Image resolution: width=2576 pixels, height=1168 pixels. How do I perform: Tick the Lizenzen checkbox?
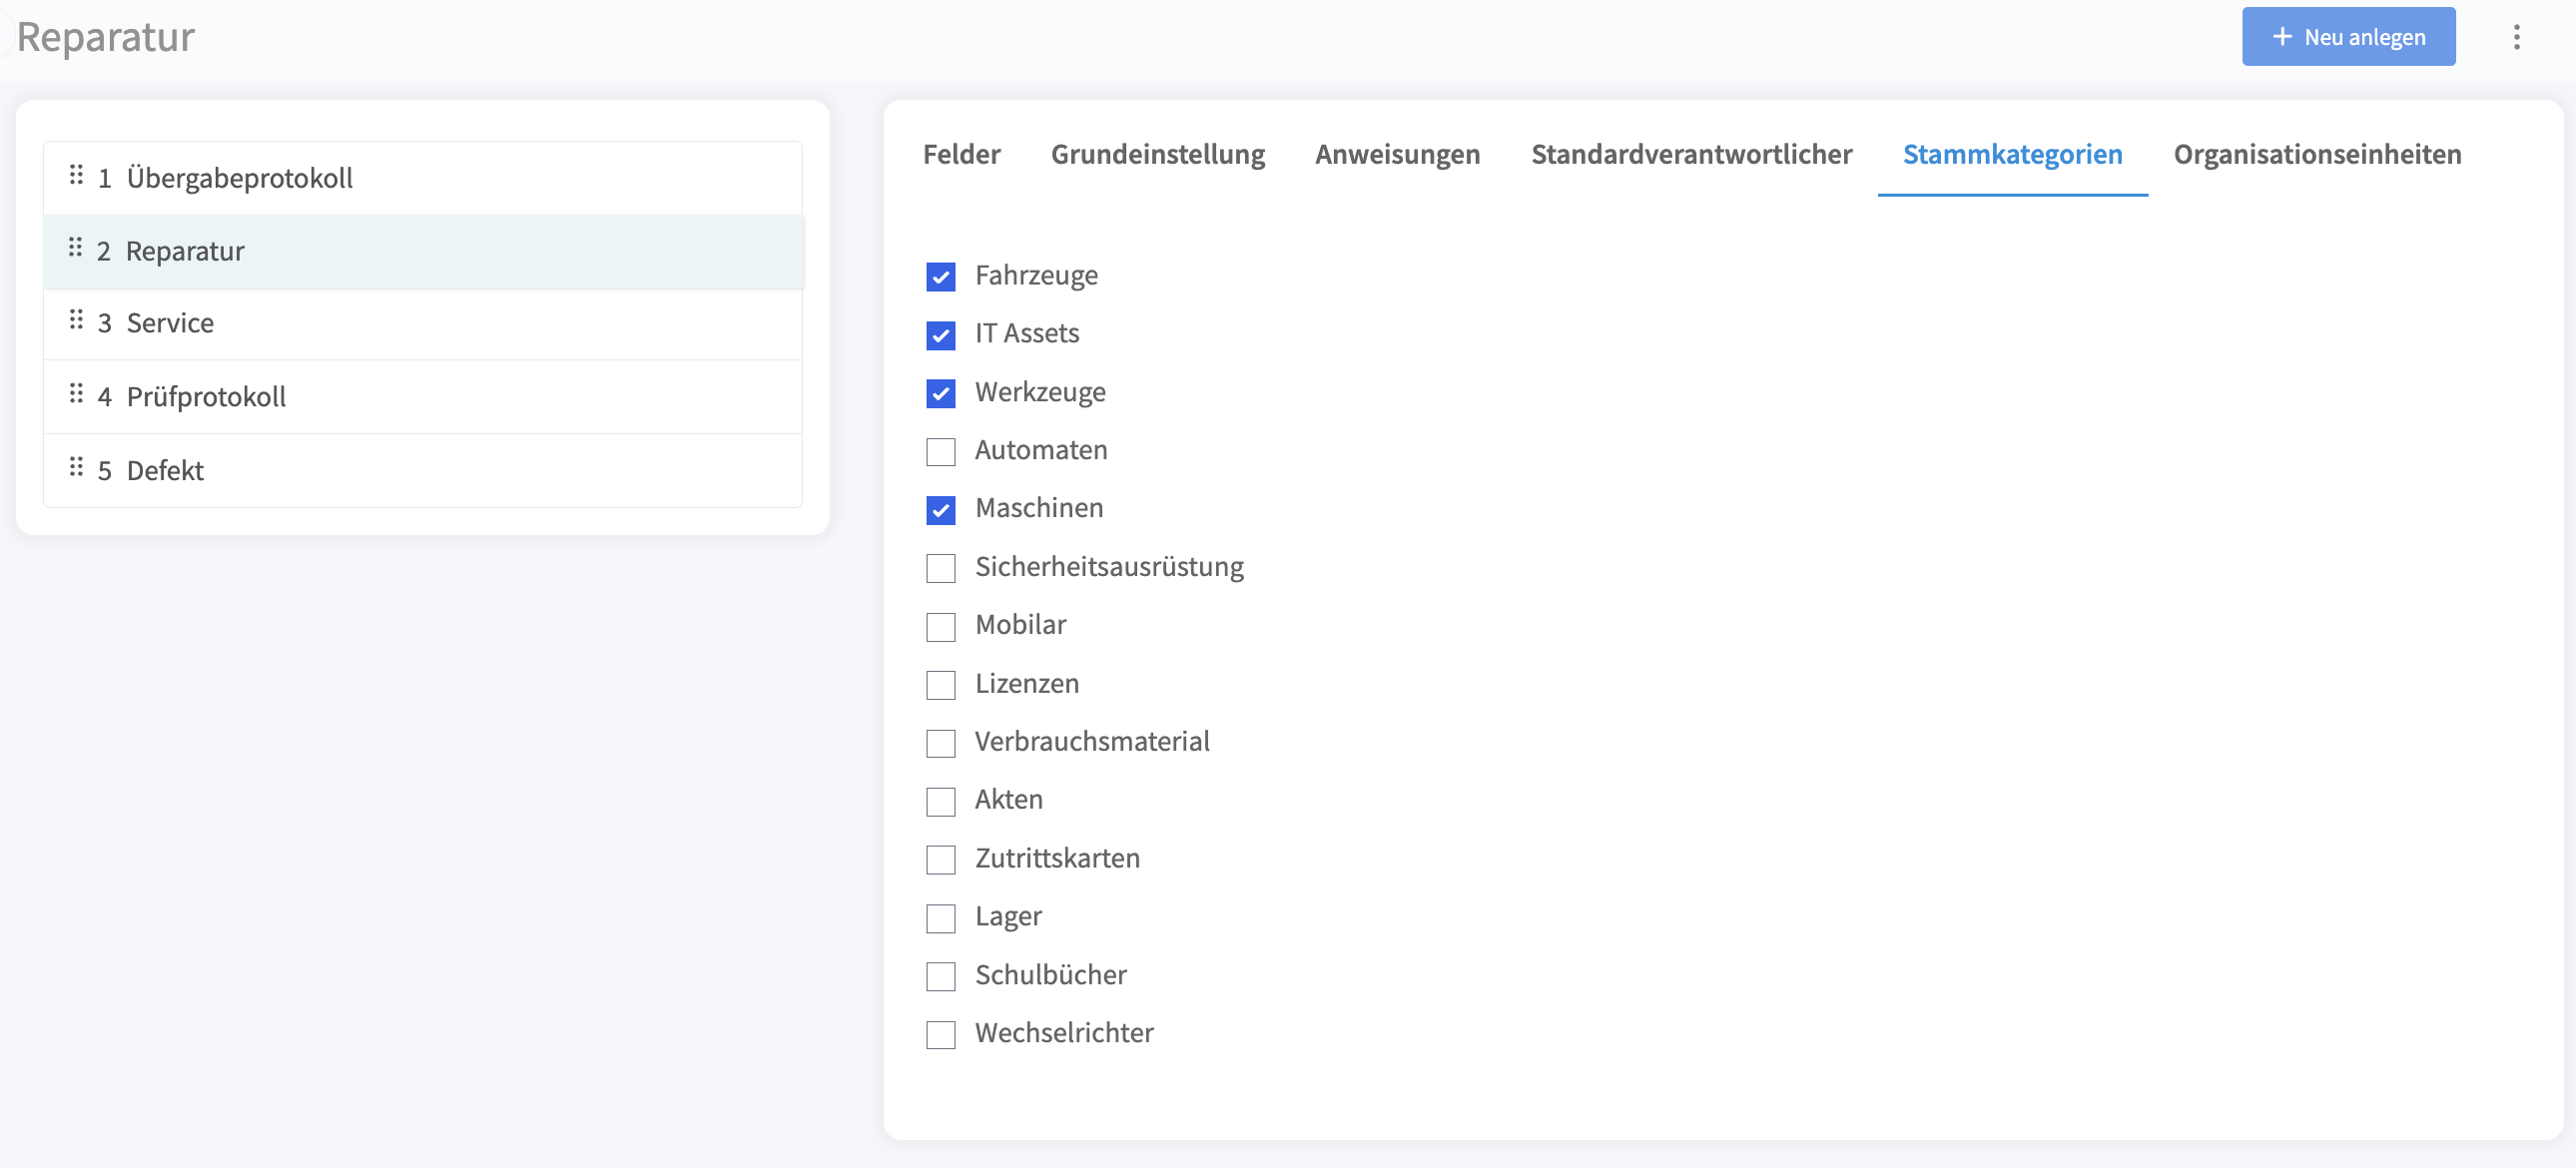tap(940, 685)
